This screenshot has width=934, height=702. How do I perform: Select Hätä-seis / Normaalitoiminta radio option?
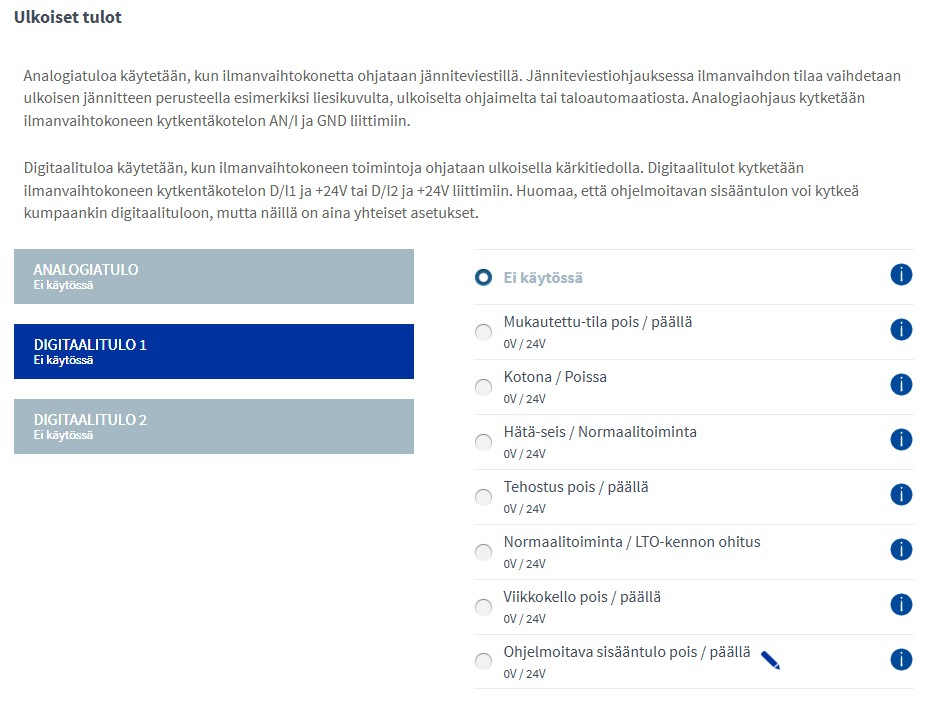point(484,442)
